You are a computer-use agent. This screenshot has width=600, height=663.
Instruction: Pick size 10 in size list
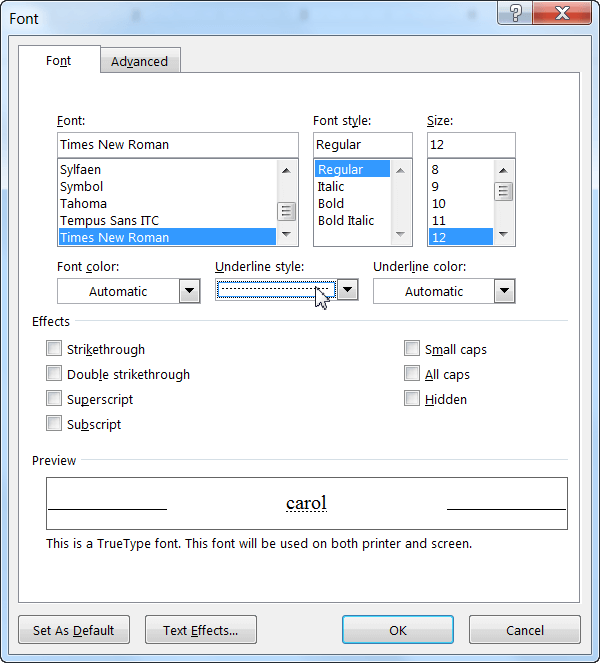click(x=460, y=203)
